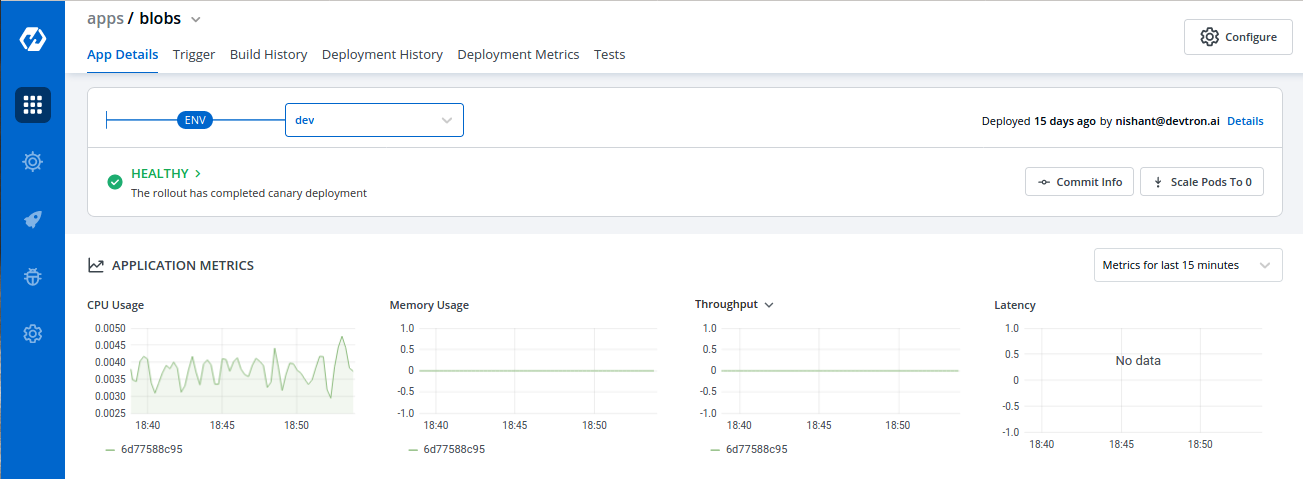Click the gear-wheel charts icon in sidebar
The image size is (1303, 479).
click(x=32, y=161)
